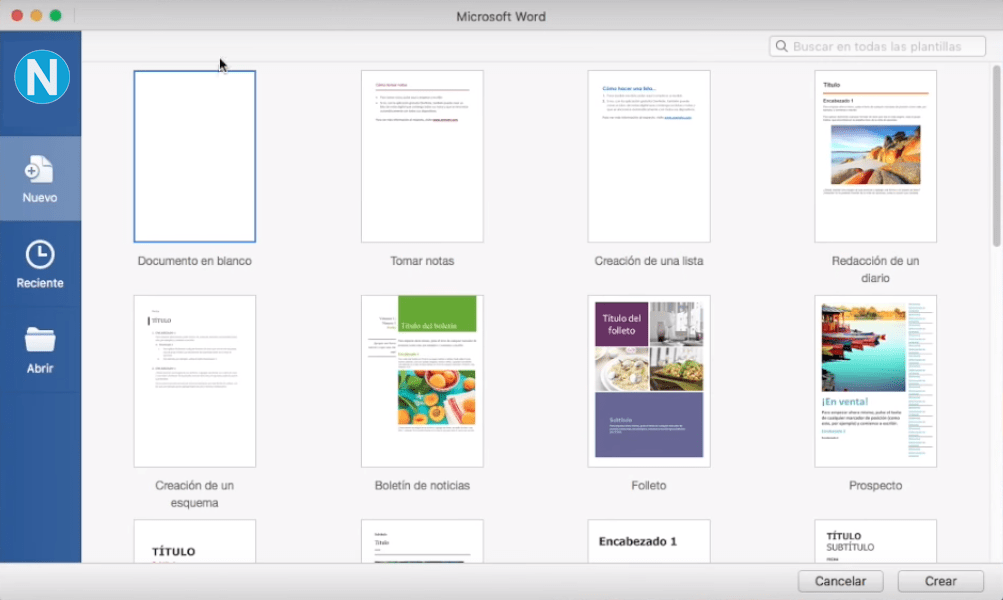Open the Boletín de noticias template
Viewport: 1003px width, 600px height.
click(x=421, y=380)
